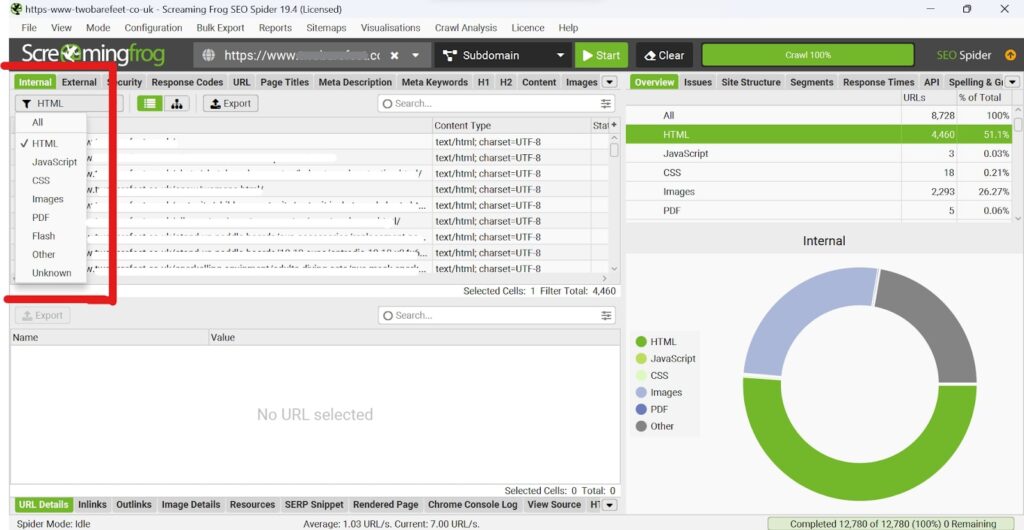The image size is (1024, 530).
Task: Open the Page Titles tab
Action: click(x=283, y=82)
